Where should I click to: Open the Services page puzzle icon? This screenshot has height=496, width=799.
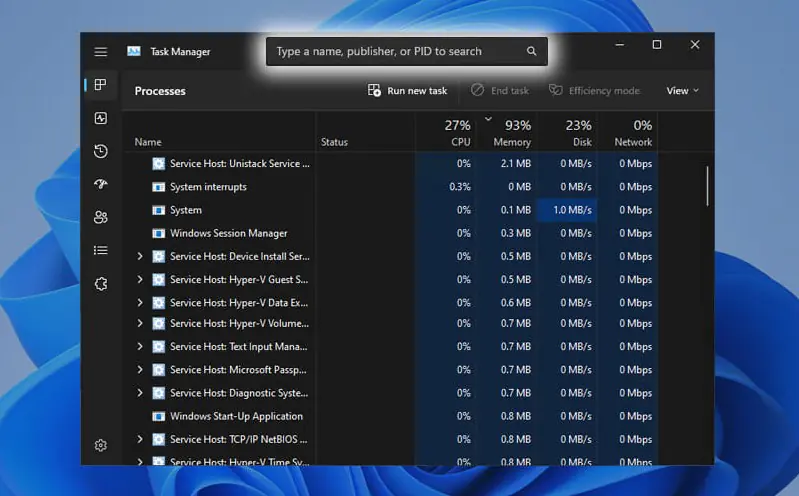101,284
